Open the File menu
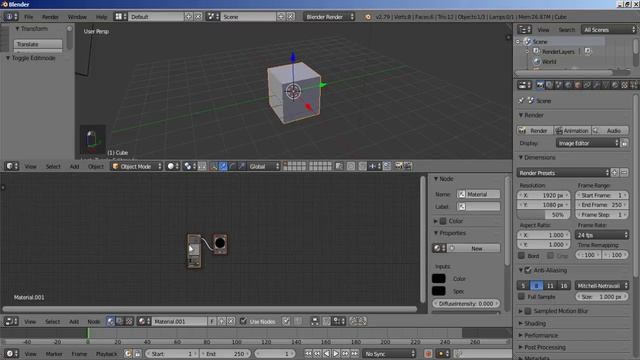The width and height of the screenshot is (640, 360). pyautogui.click(x=29, y=17)
